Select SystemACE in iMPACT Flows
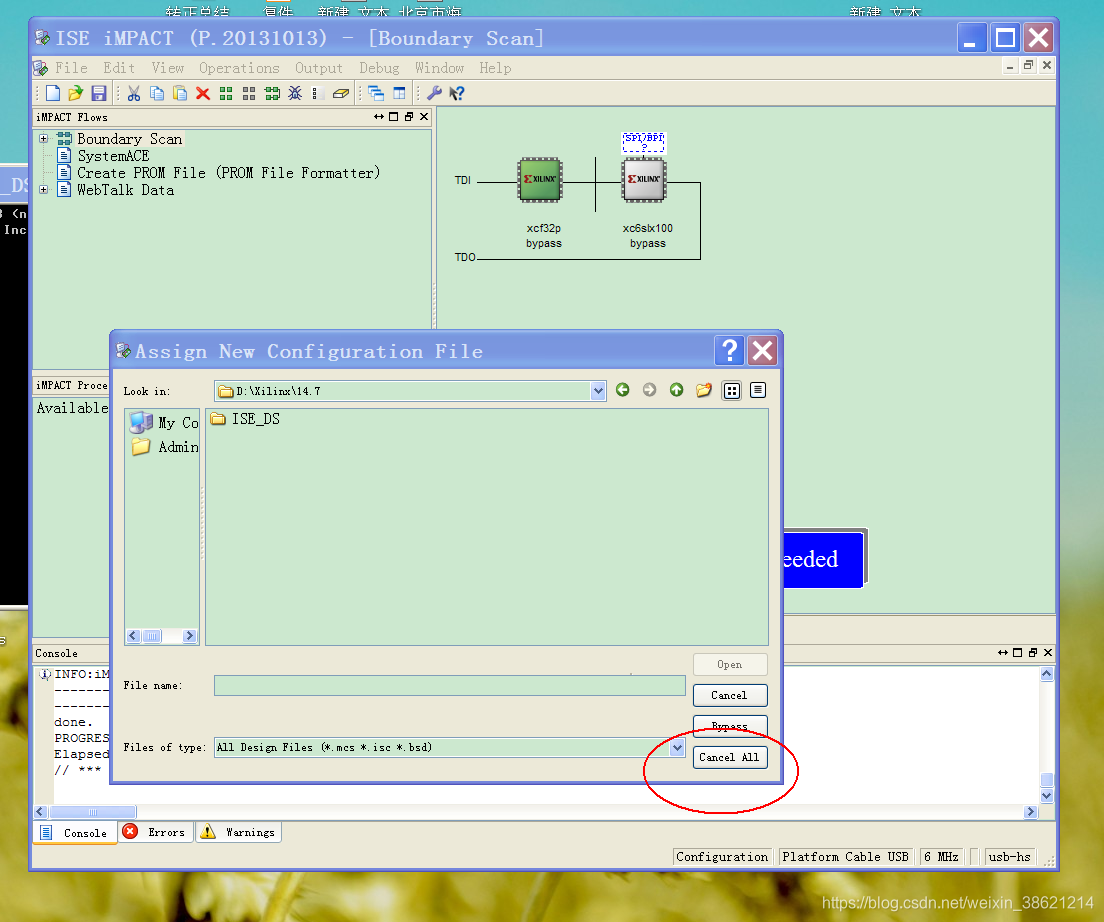 (x=113, y=156)
